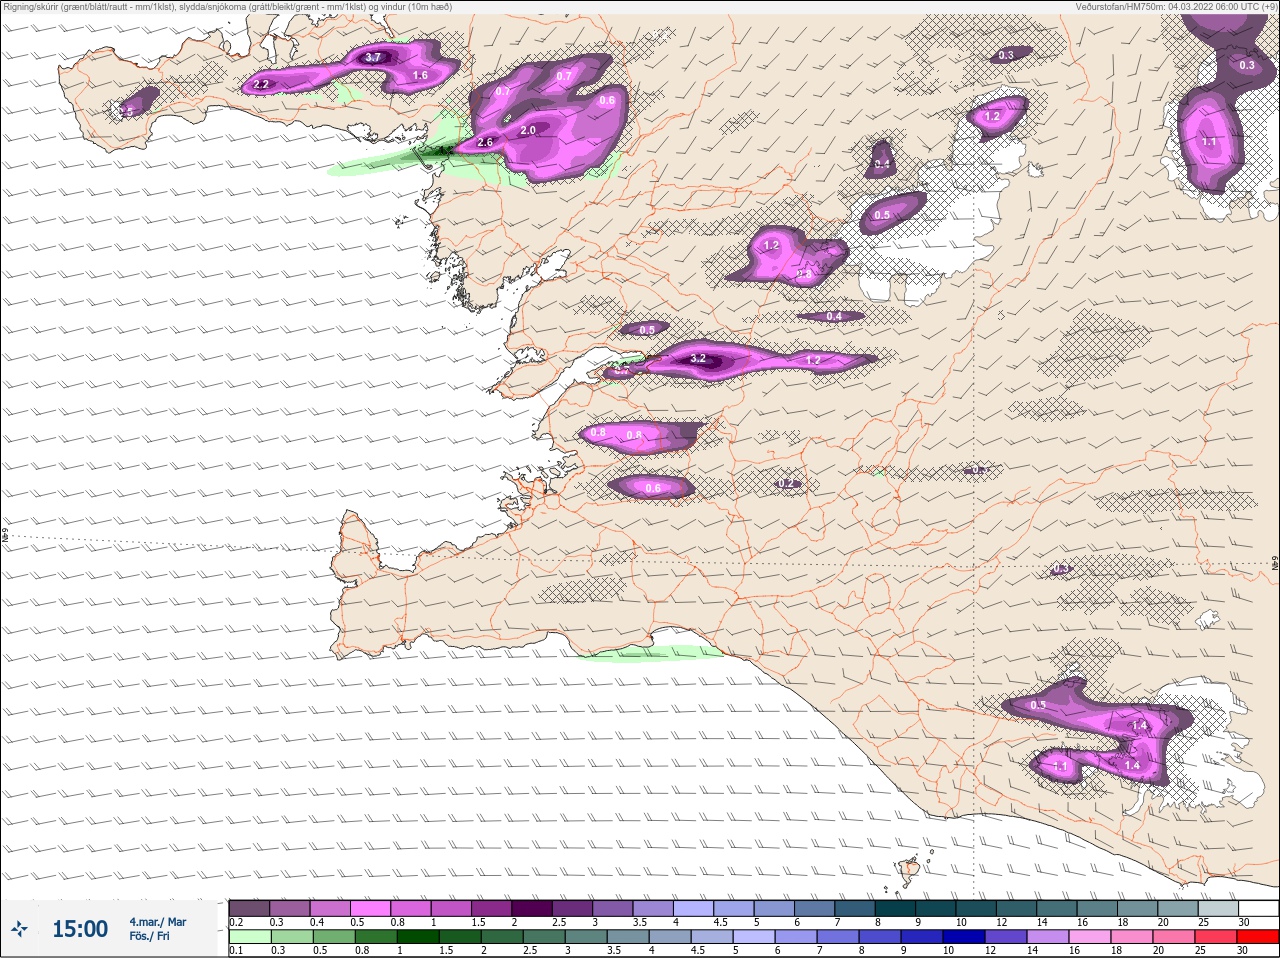
Task: Click the 2.6 precipitation value on the map
Action: [485, 143]
